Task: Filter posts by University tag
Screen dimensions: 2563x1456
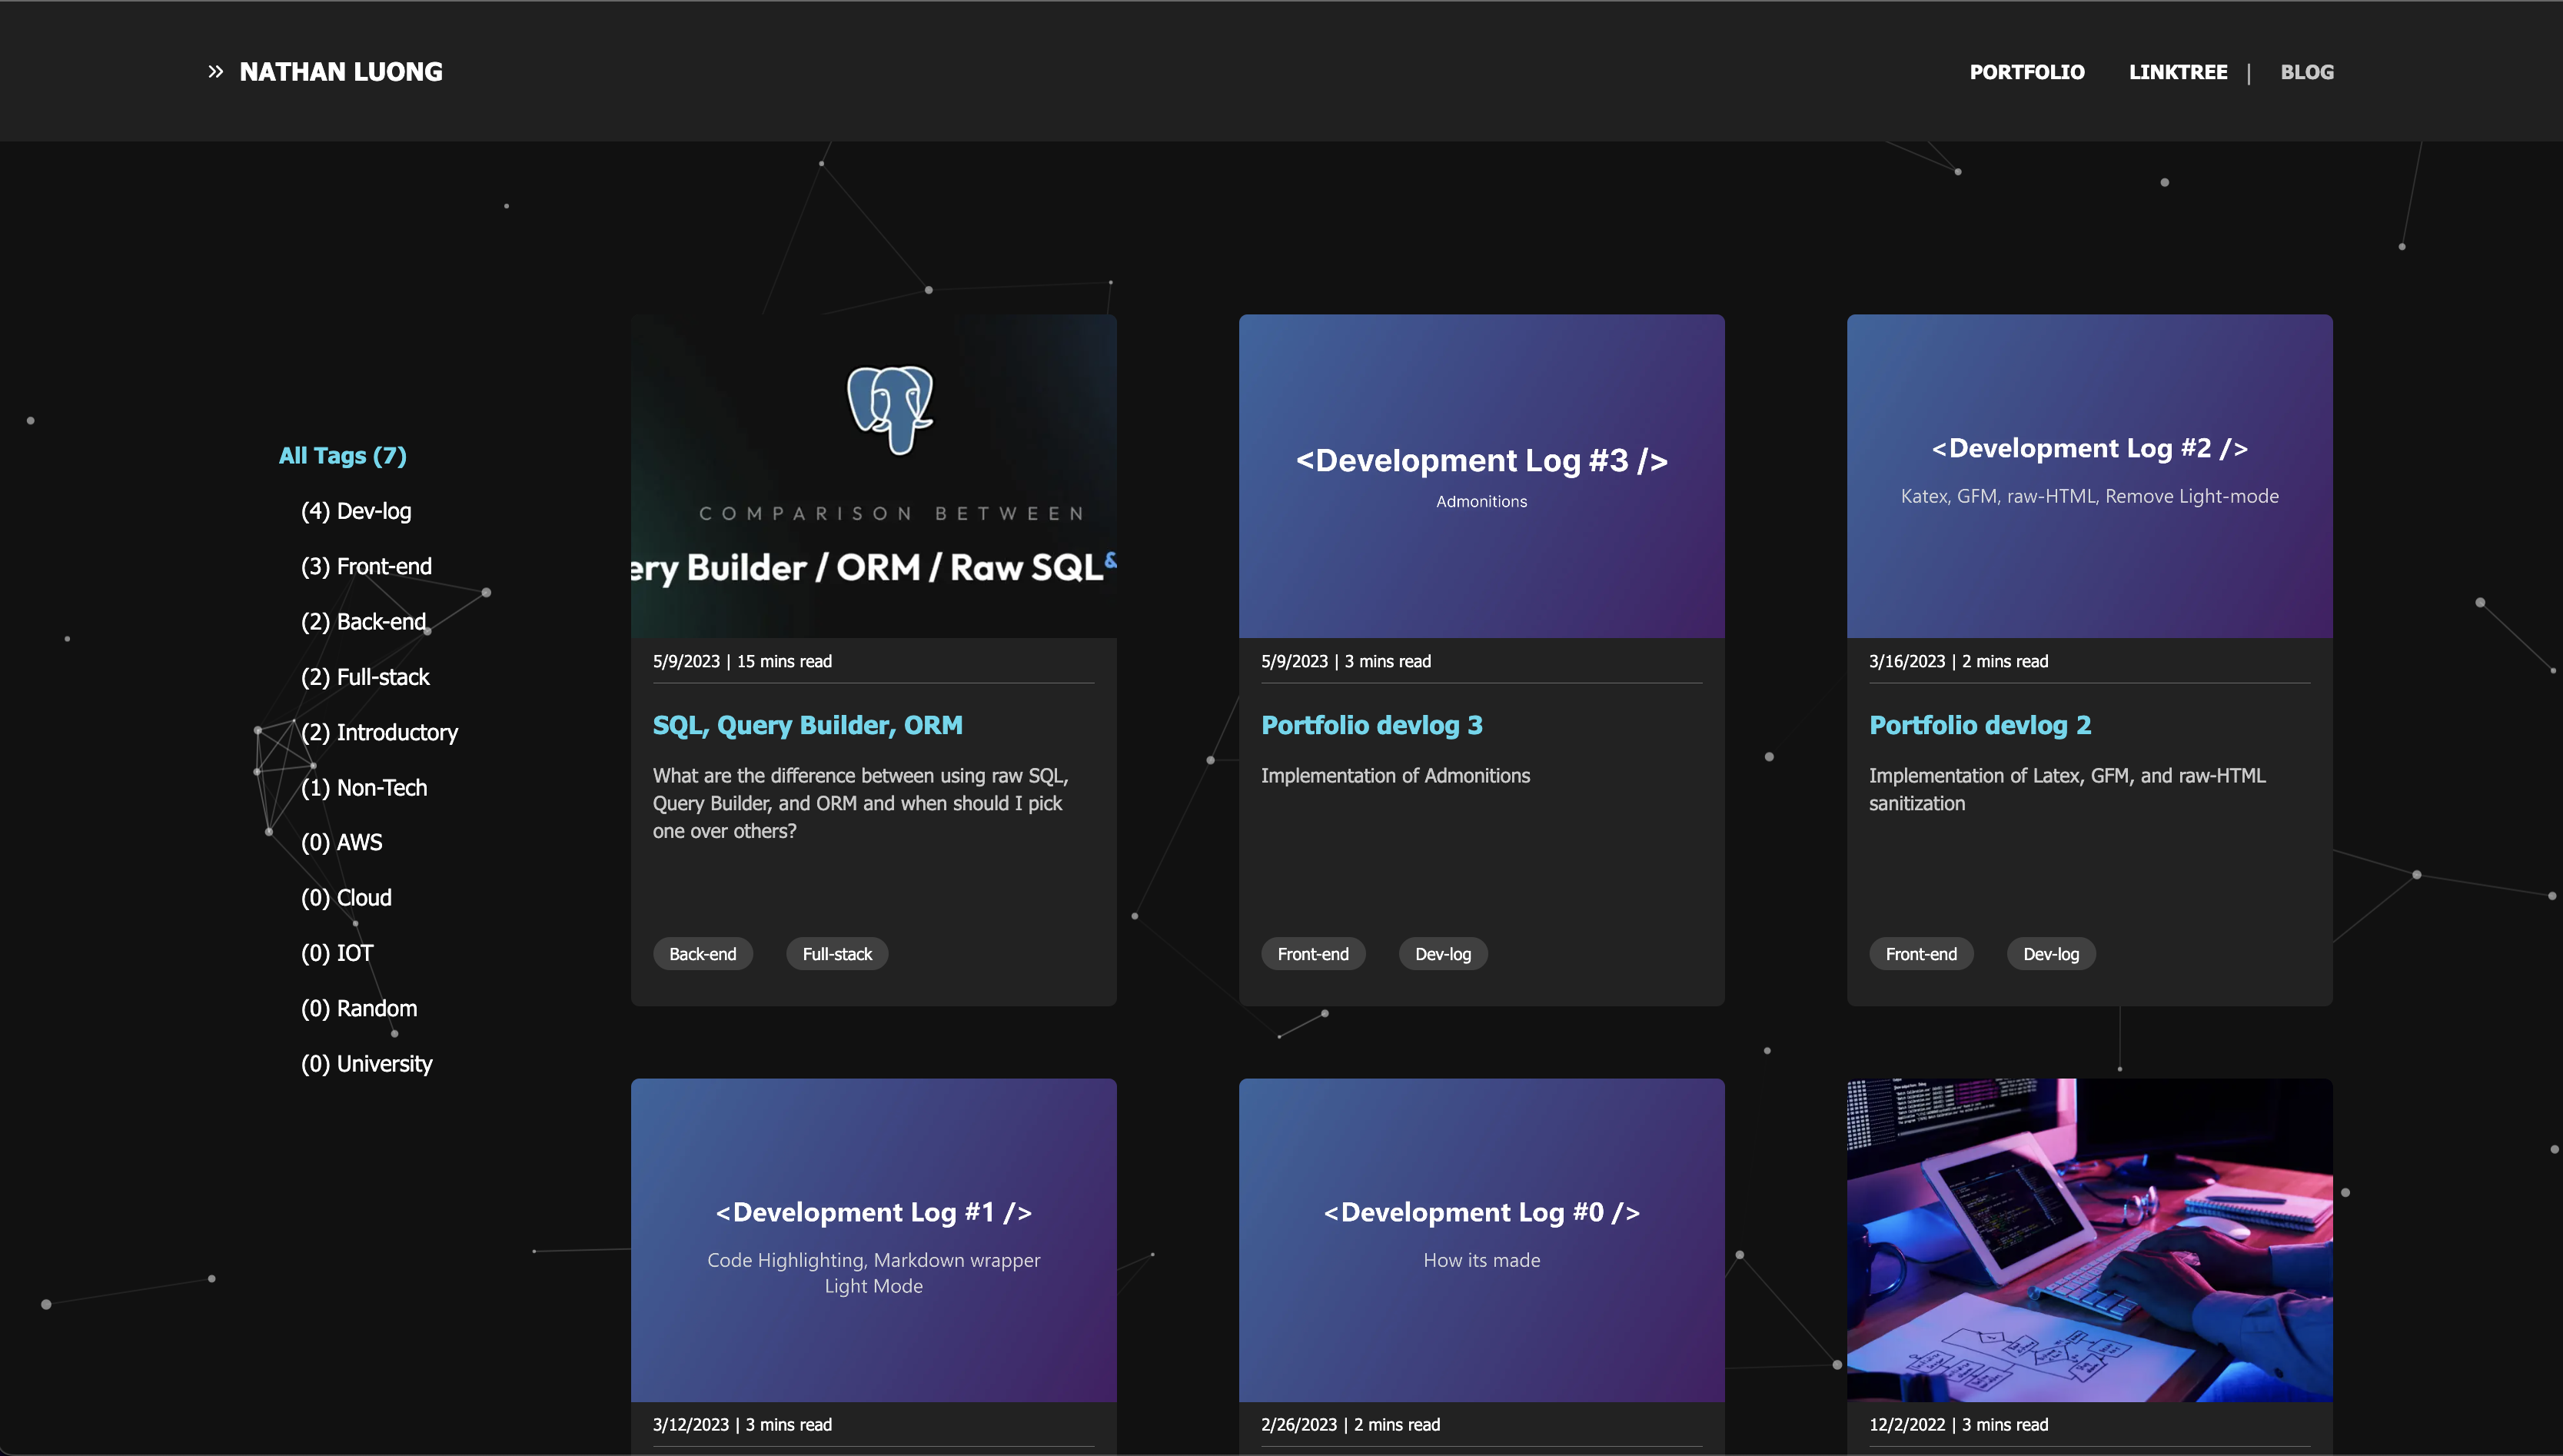Action: pyautogui.click(x=366, y=1064)
